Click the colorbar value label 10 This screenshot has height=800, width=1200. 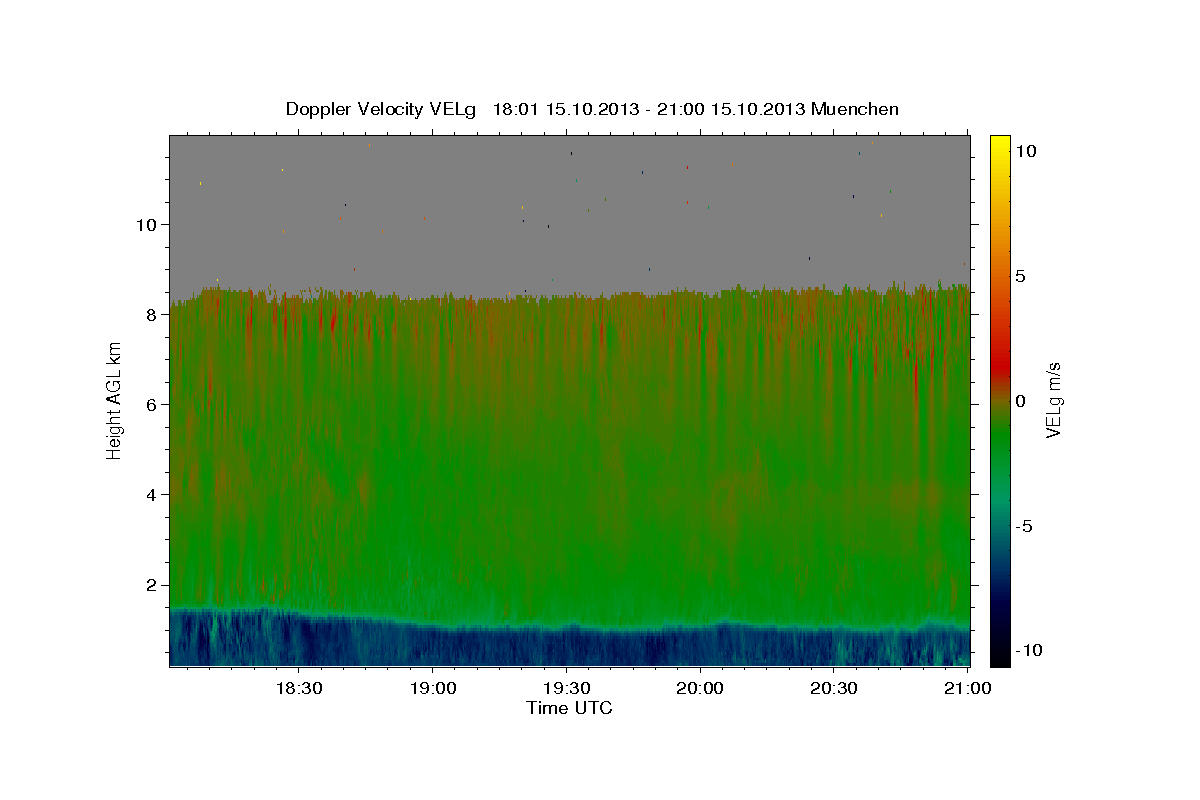pos(1025,151)
